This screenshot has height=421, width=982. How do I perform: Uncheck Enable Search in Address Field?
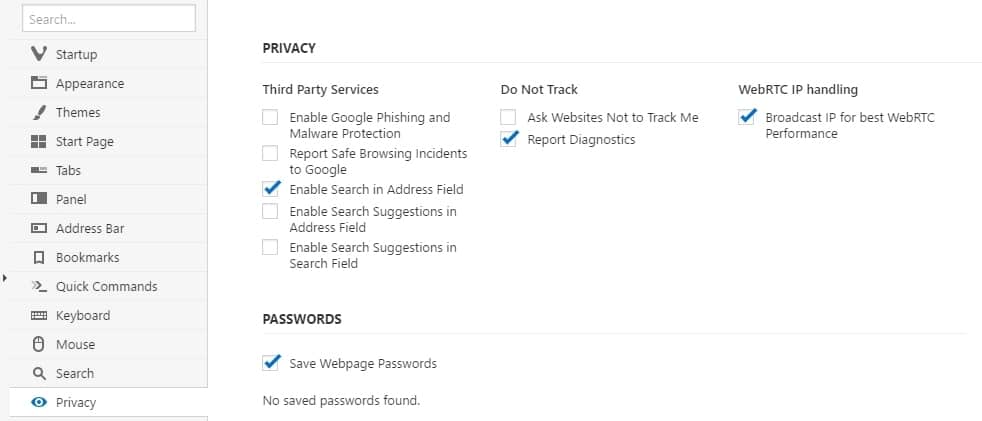point(270,188)
